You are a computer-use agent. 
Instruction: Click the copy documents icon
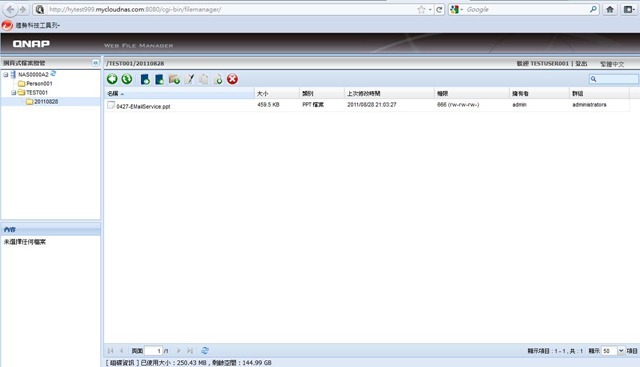coord(203,79)
